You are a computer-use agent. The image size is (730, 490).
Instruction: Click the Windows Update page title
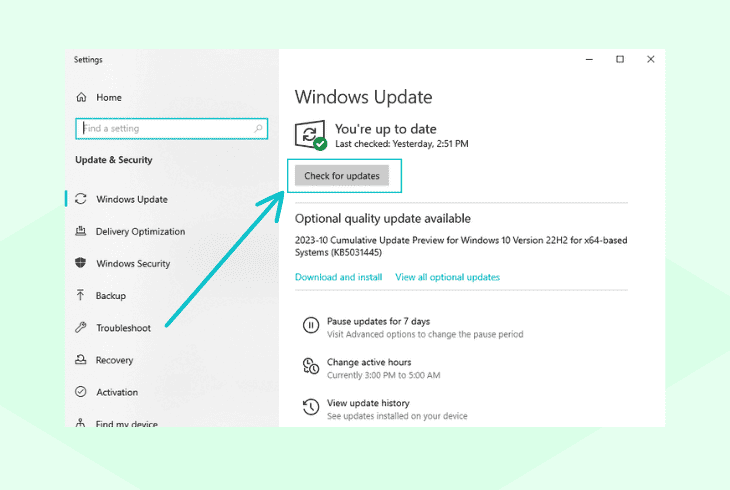tap(364, 97)
